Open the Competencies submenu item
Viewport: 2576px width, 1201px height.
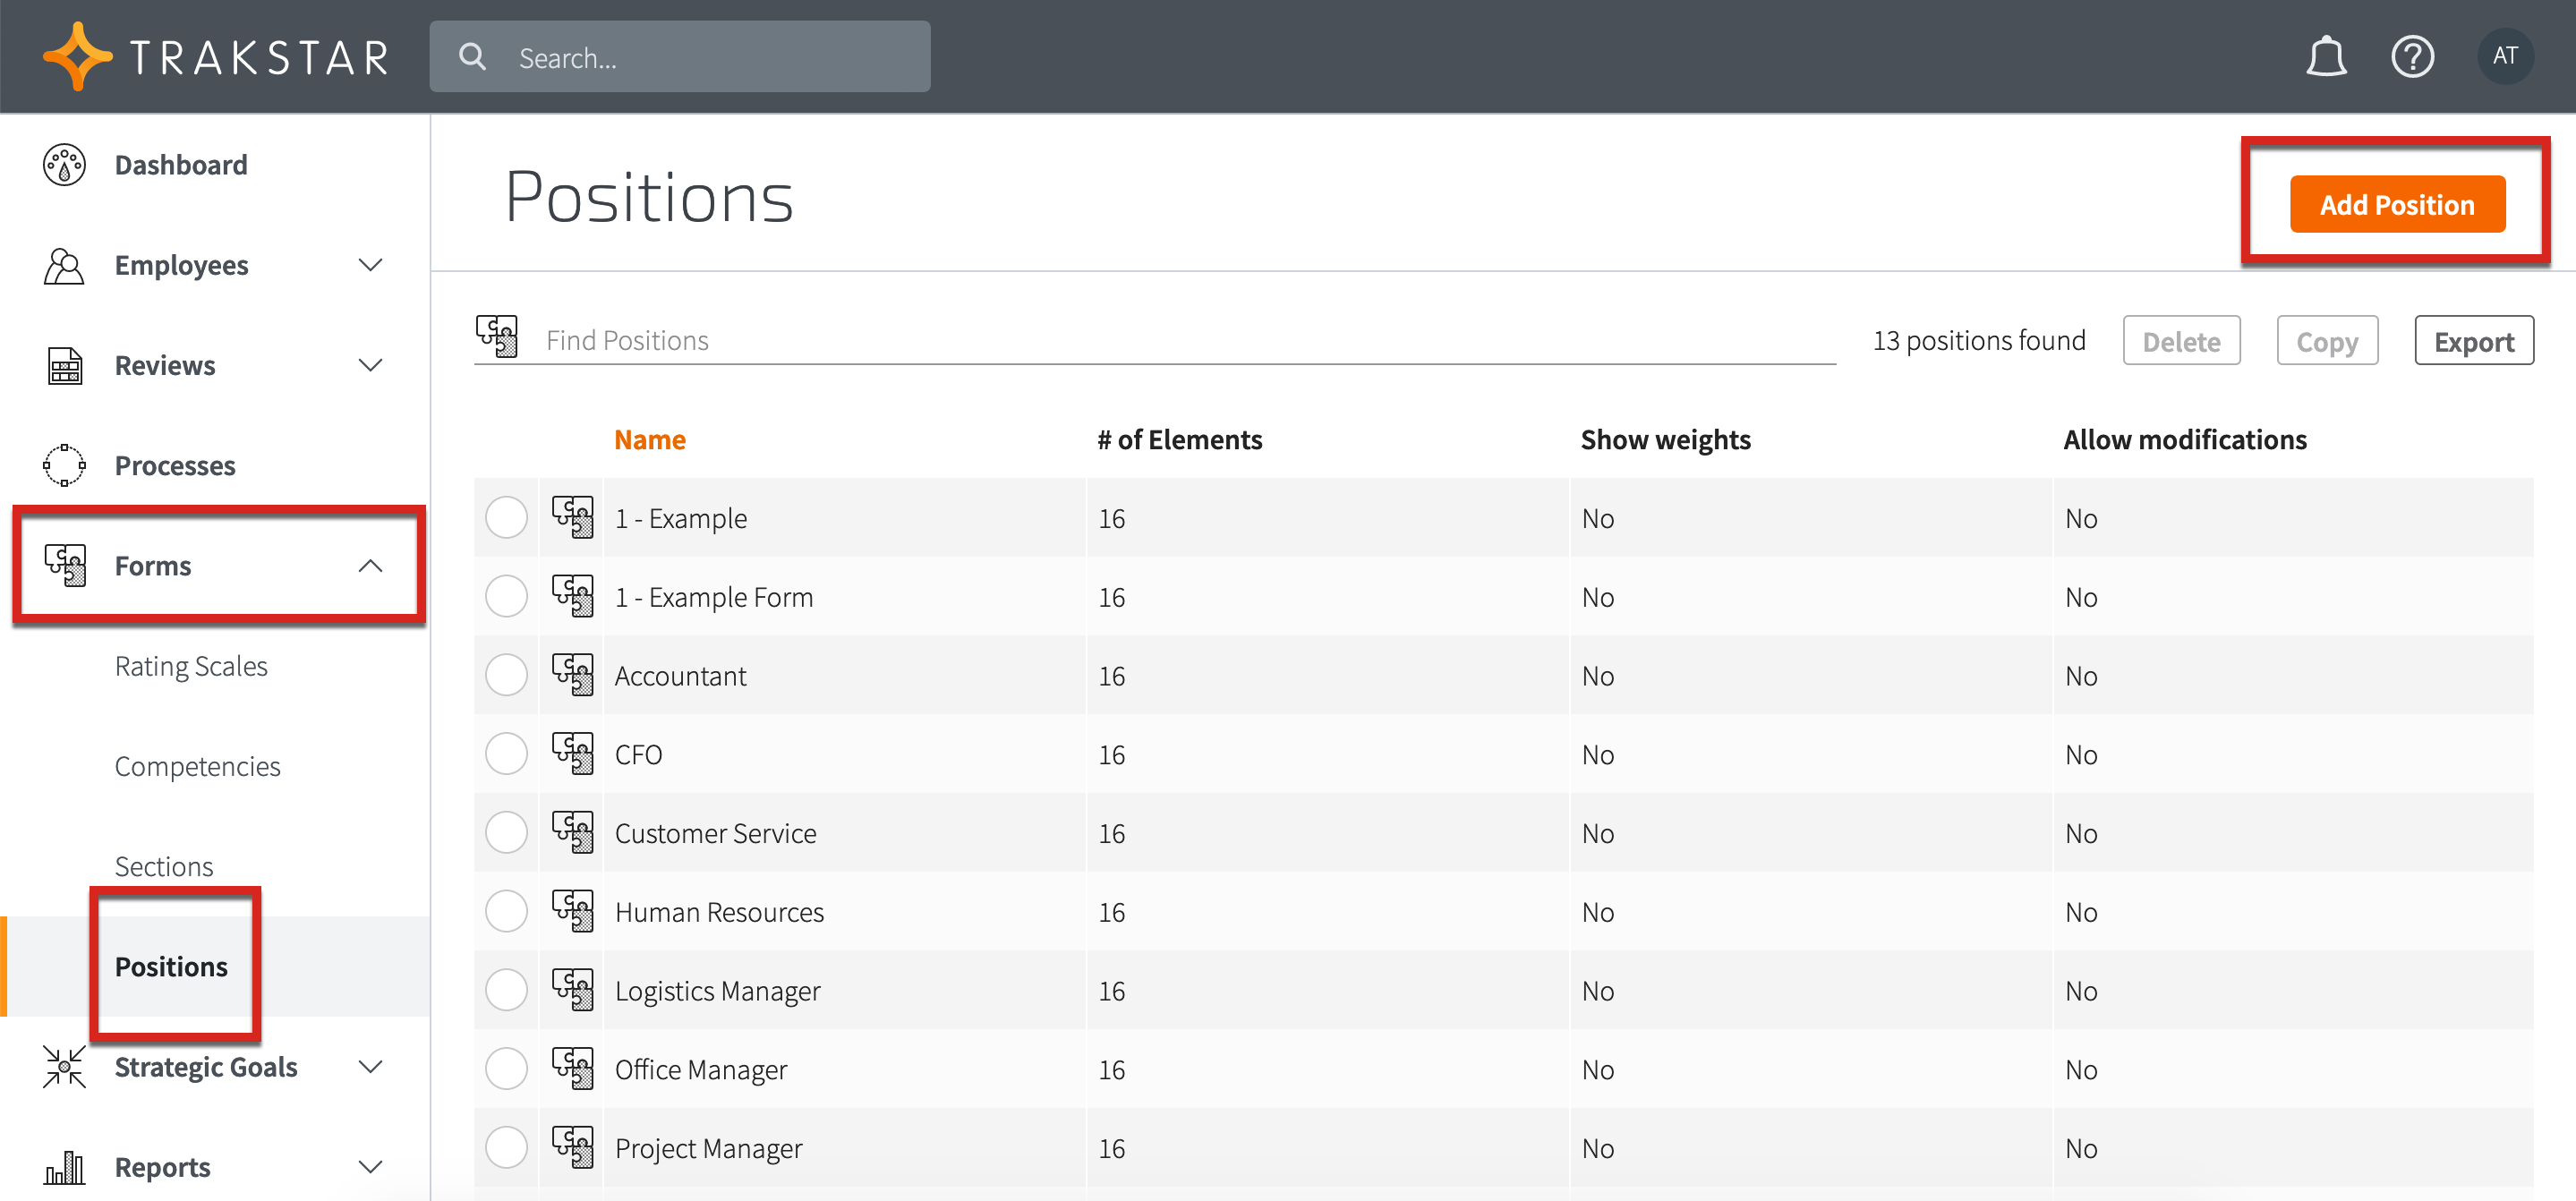(x=197, y=766)
